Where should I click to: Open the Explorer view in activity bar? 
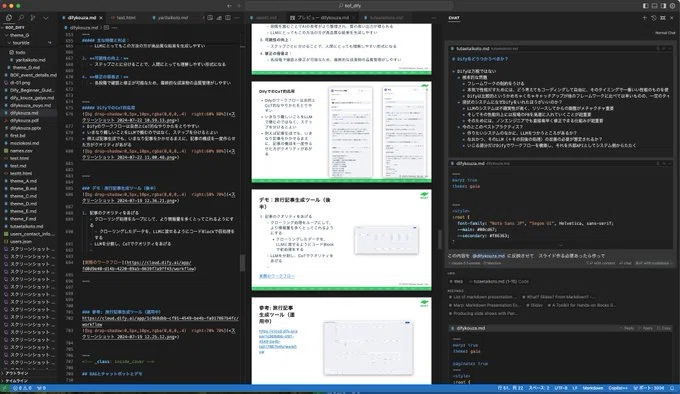click(9, 18)
